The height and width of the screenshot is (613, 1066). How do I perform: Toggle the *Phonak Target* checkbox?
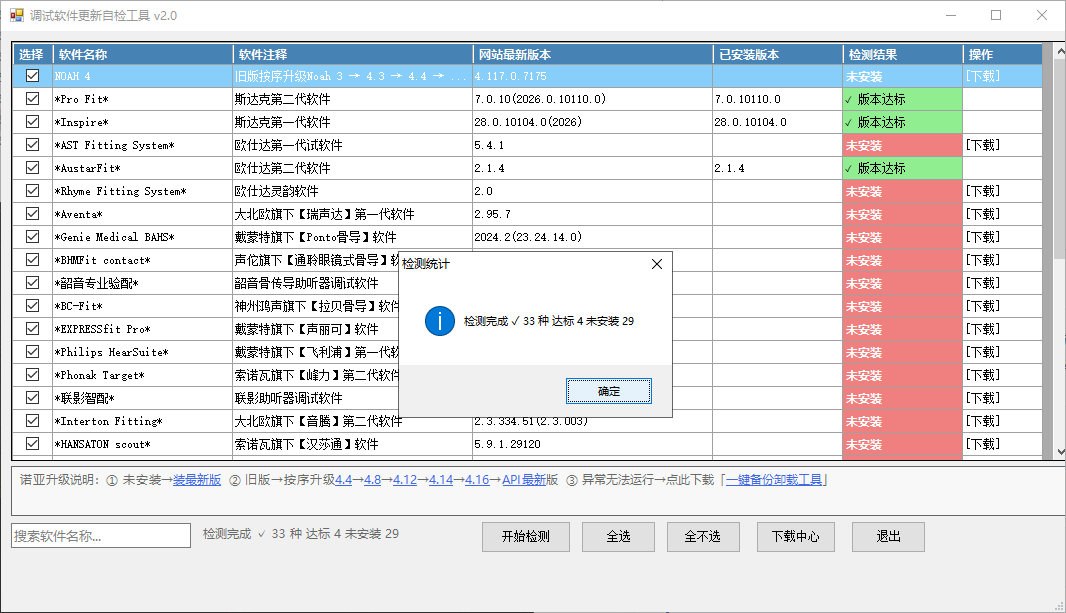(x=32, y=374)
